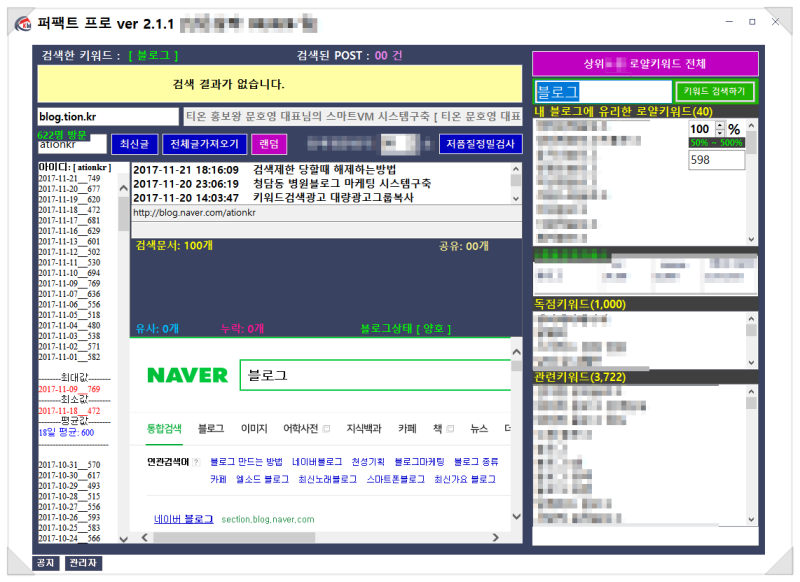Select the 블로그 tab in Naver results

(211, 428)
